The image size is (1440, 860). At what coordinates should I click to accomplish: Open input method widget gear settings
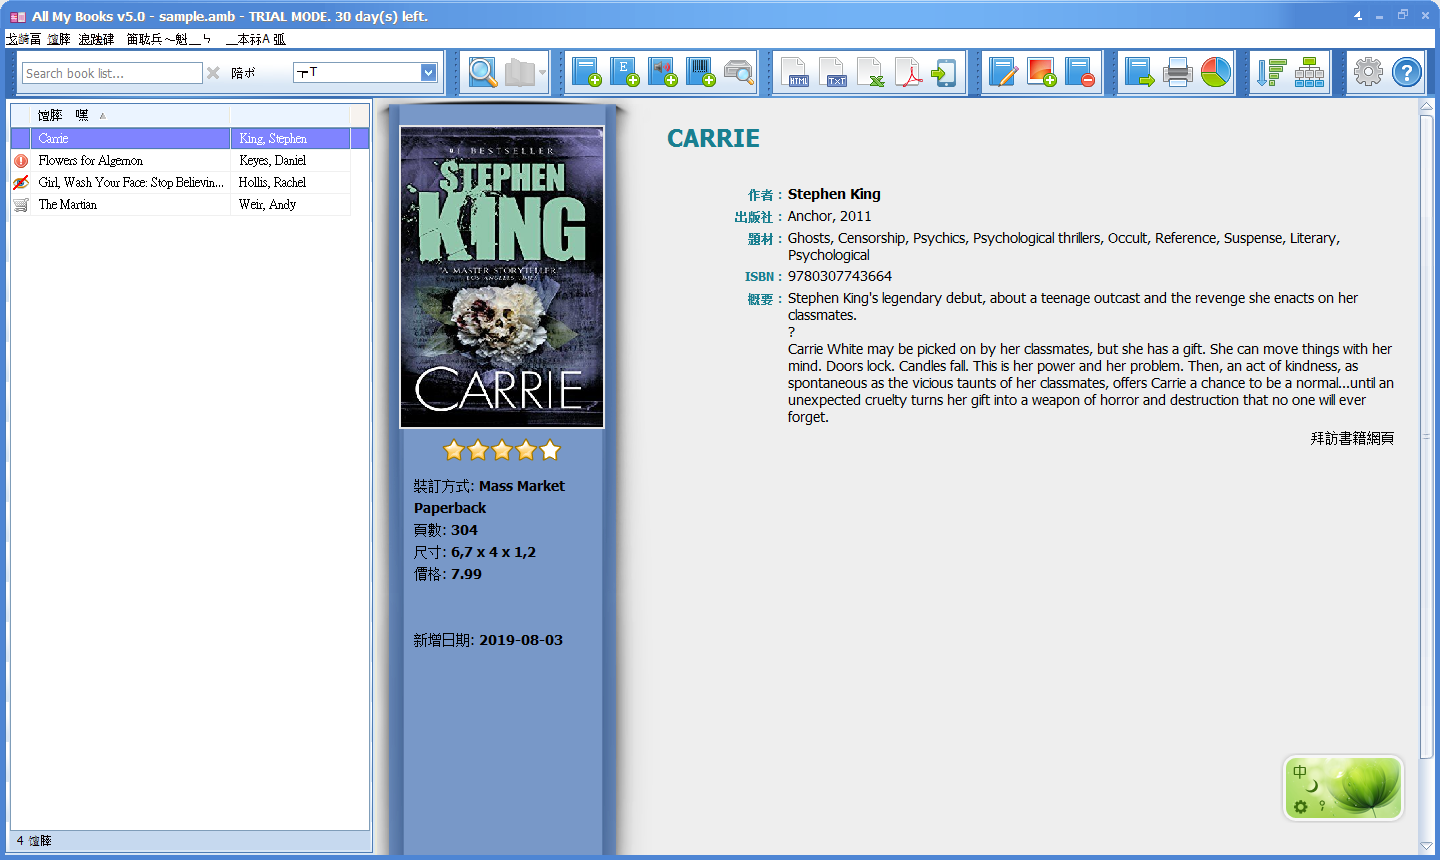click(1300, 806)
